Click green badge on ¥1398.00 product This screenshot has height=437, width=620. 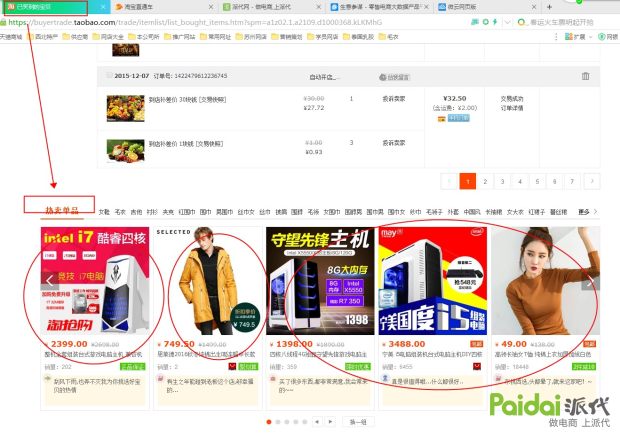pos(357,367)
